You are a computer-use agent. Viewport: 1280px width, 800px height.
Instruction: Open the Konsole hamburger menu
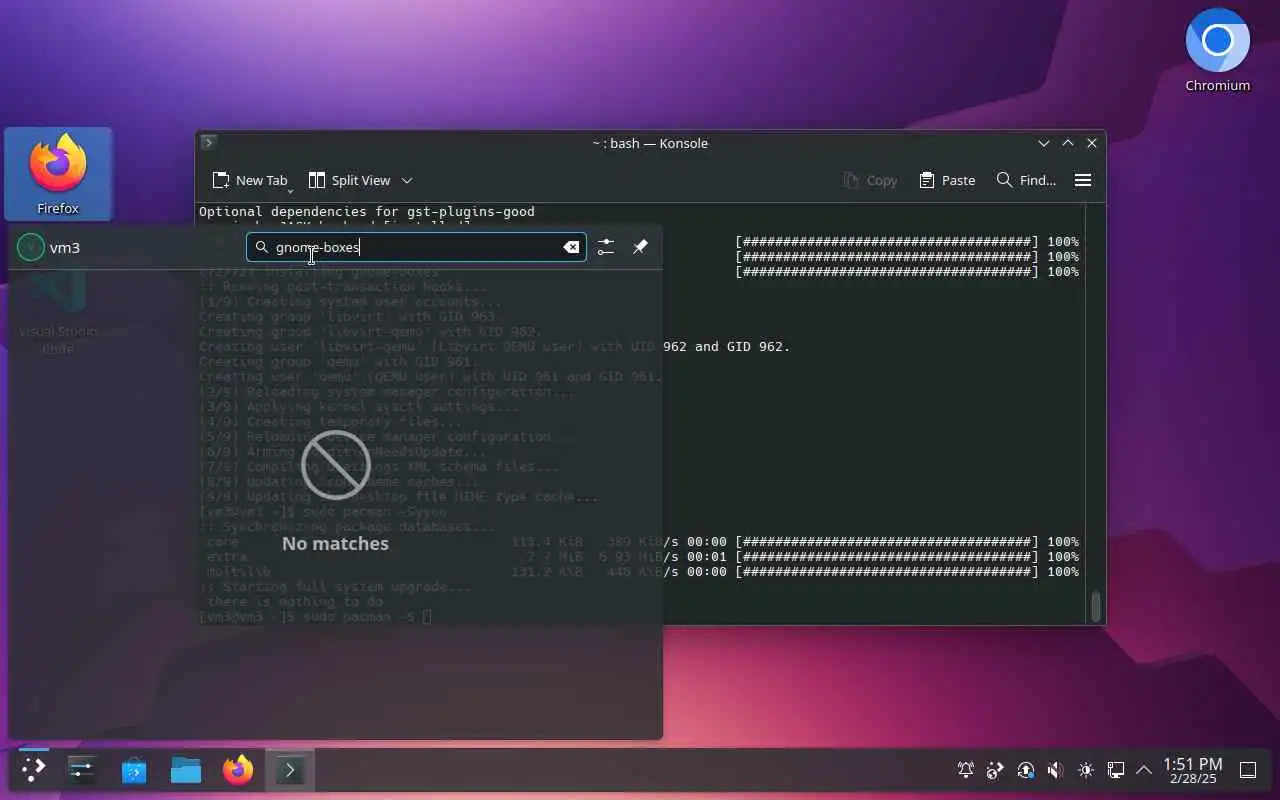1083,180
